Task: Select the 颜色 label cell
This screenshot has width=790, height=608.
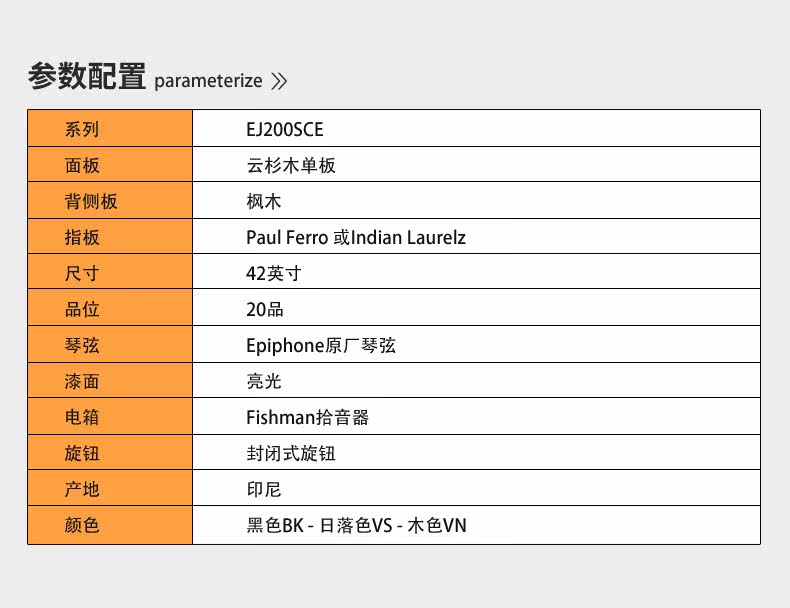Action: 110,525
